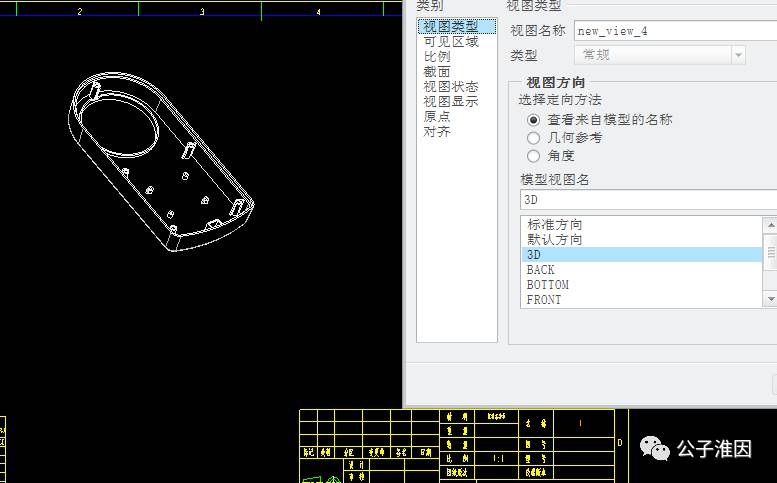Click the view list scrollbar thumb
This screenshot has height=483, width=777.
pos(771,252)
